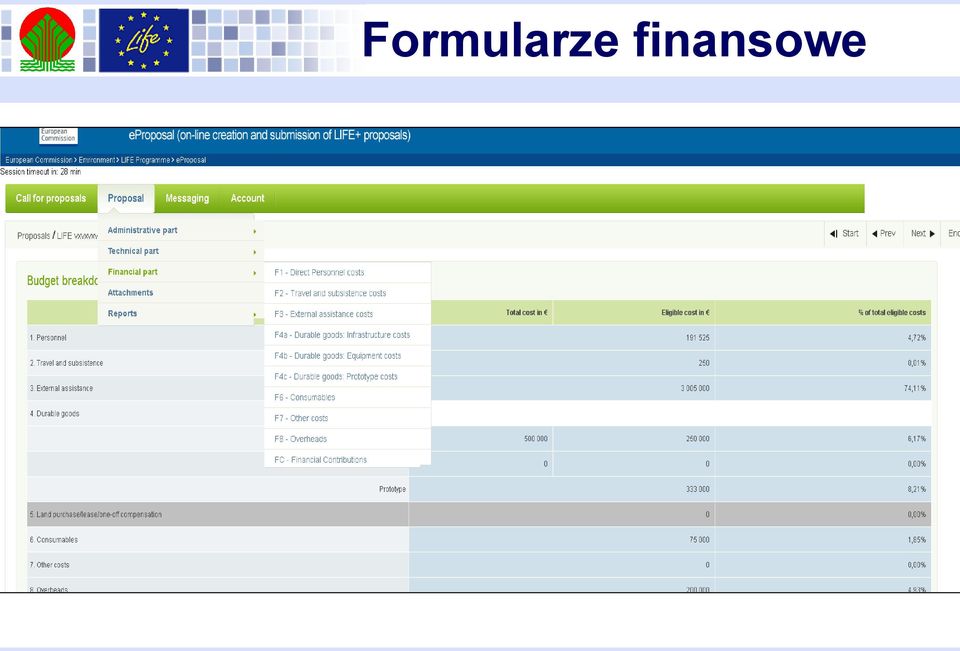Open F4c - Durable goods: Prototype costs
This screenshot has width=960, height=651.
pyautogui.click(x=347, y=377)
